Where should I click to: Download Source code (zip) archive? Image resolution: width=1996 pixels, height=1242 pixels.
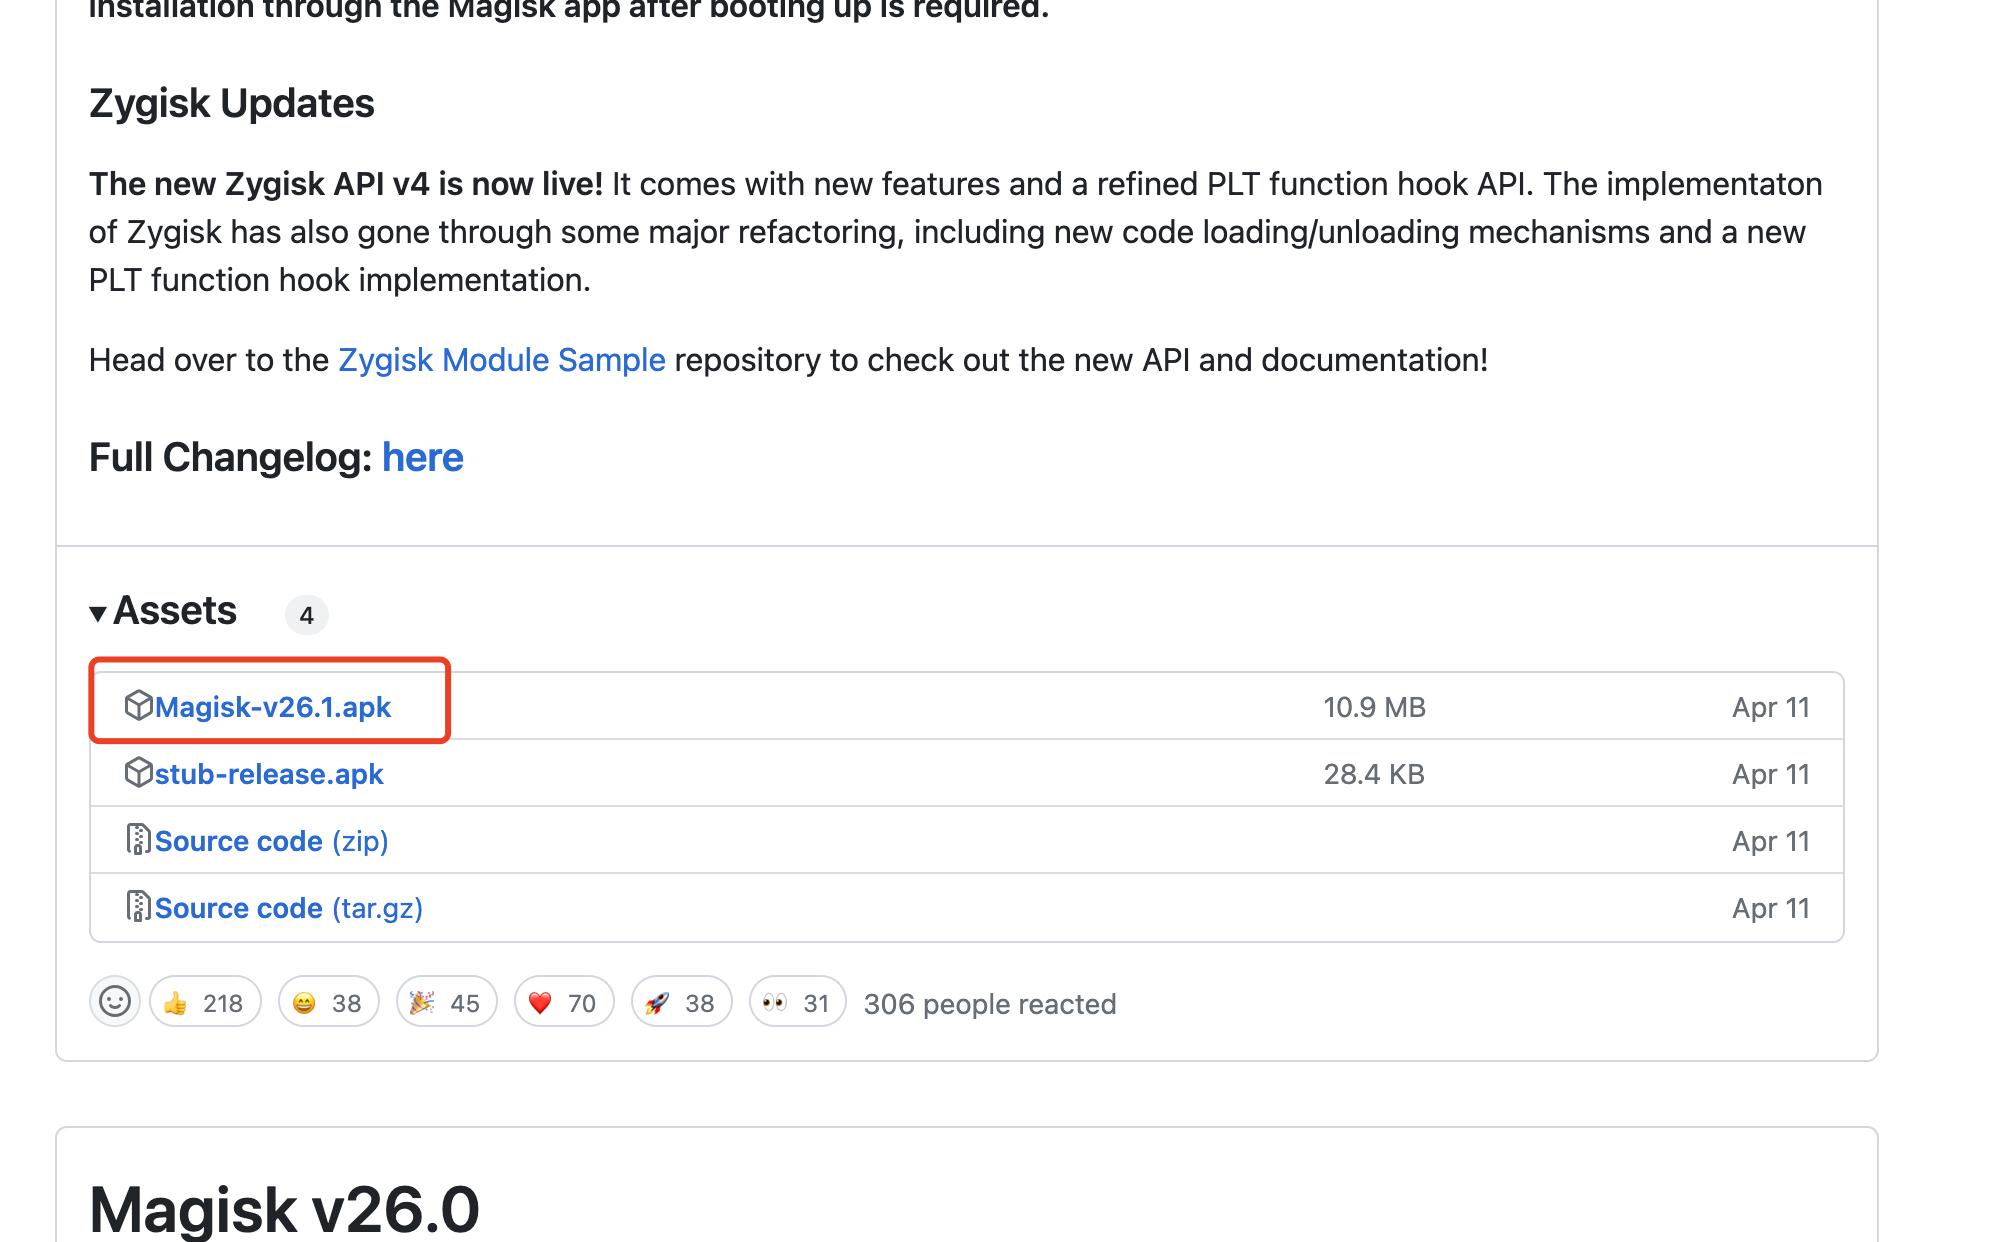click(271, 841)
